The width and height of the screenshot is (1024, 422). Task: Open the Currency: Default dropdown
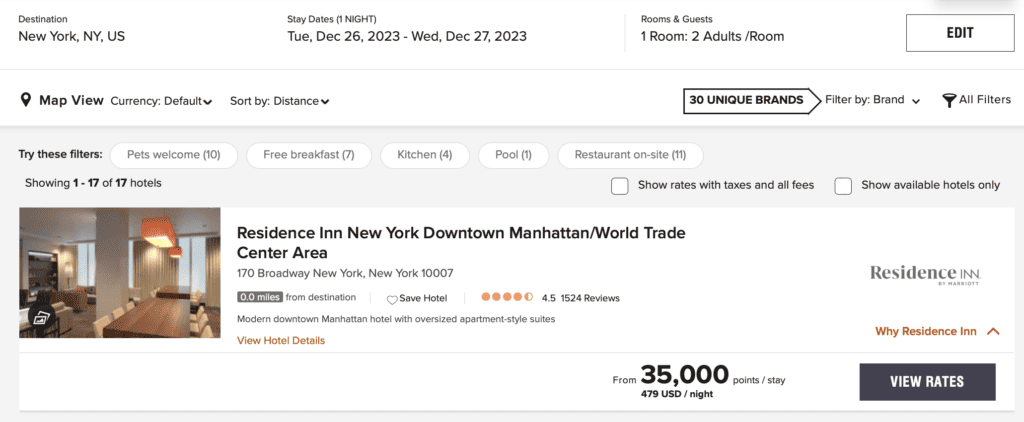pyautogui.click(x=161, y=101)
